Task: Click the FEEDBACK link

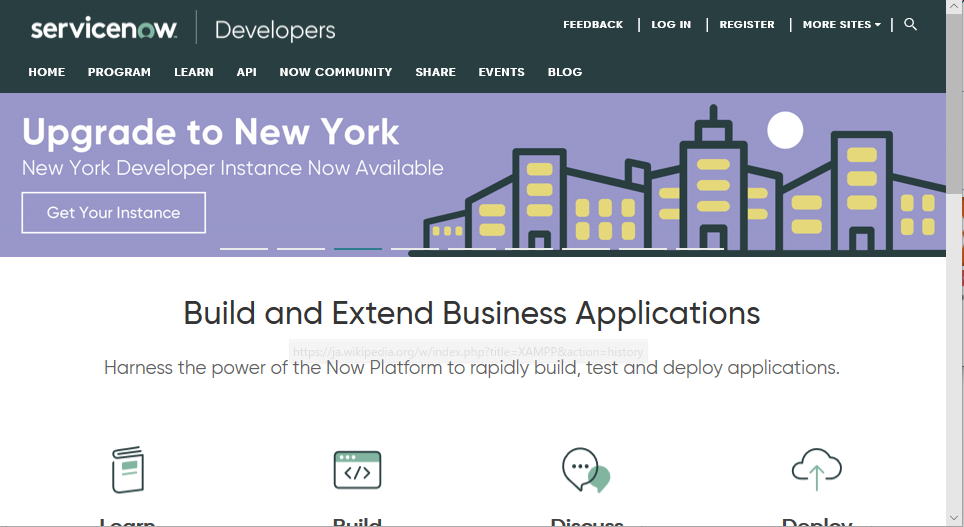Action: pyautogui.click(x=593, y=25)
